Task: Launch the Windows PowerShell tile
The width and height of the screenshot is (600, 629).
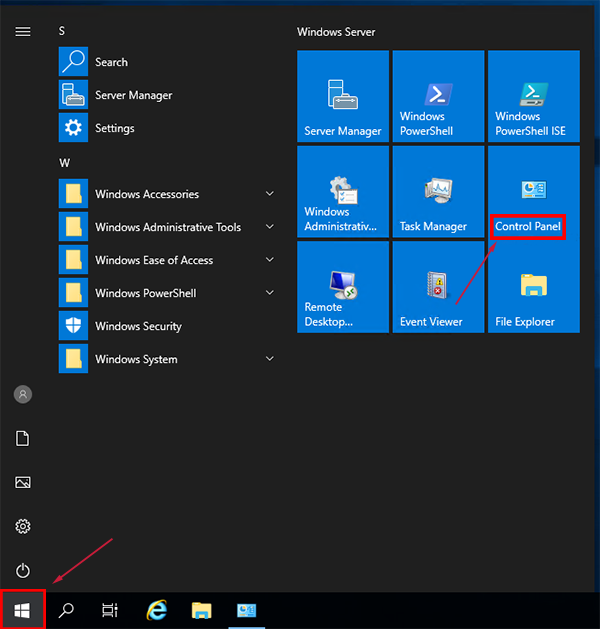Action: coord(438,96)
